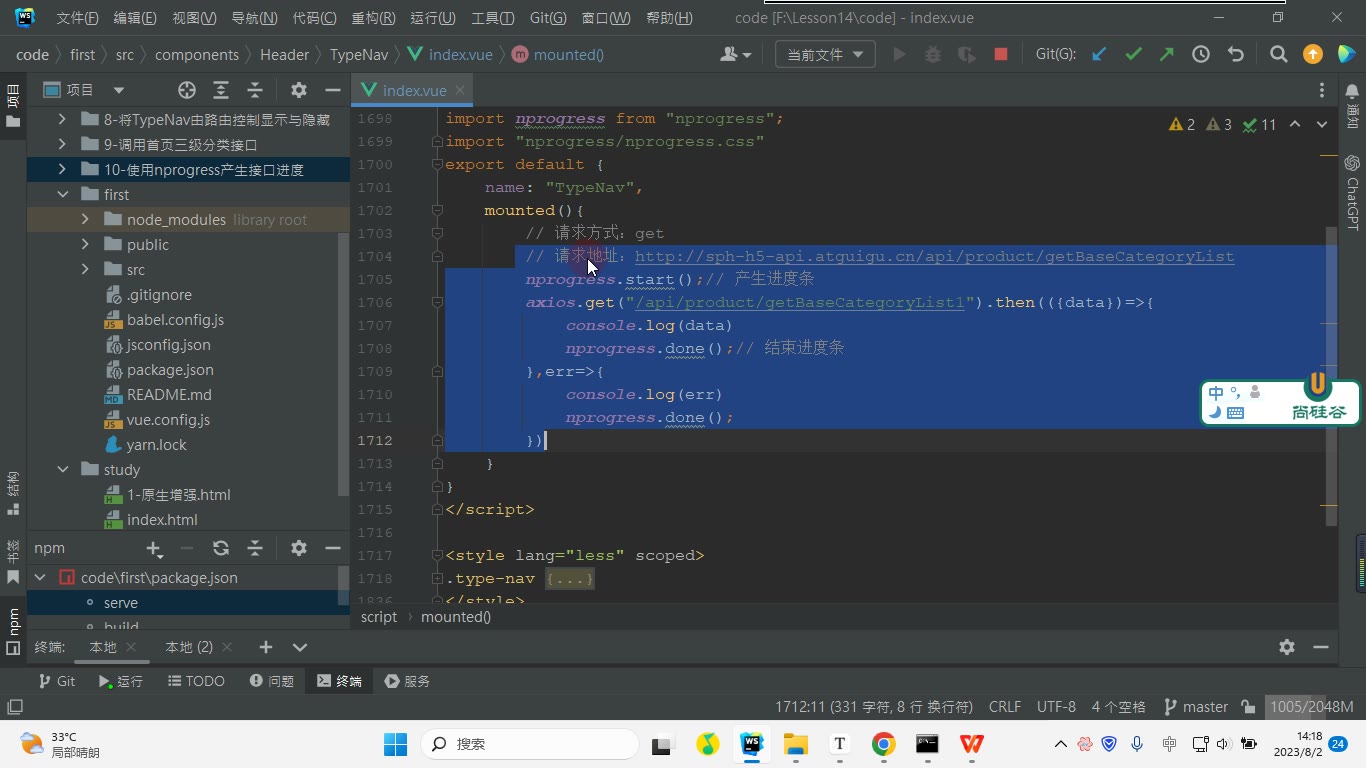1366x768 pixels.
Task: Open Git history clock icon
Action: tap(1201, 55)
